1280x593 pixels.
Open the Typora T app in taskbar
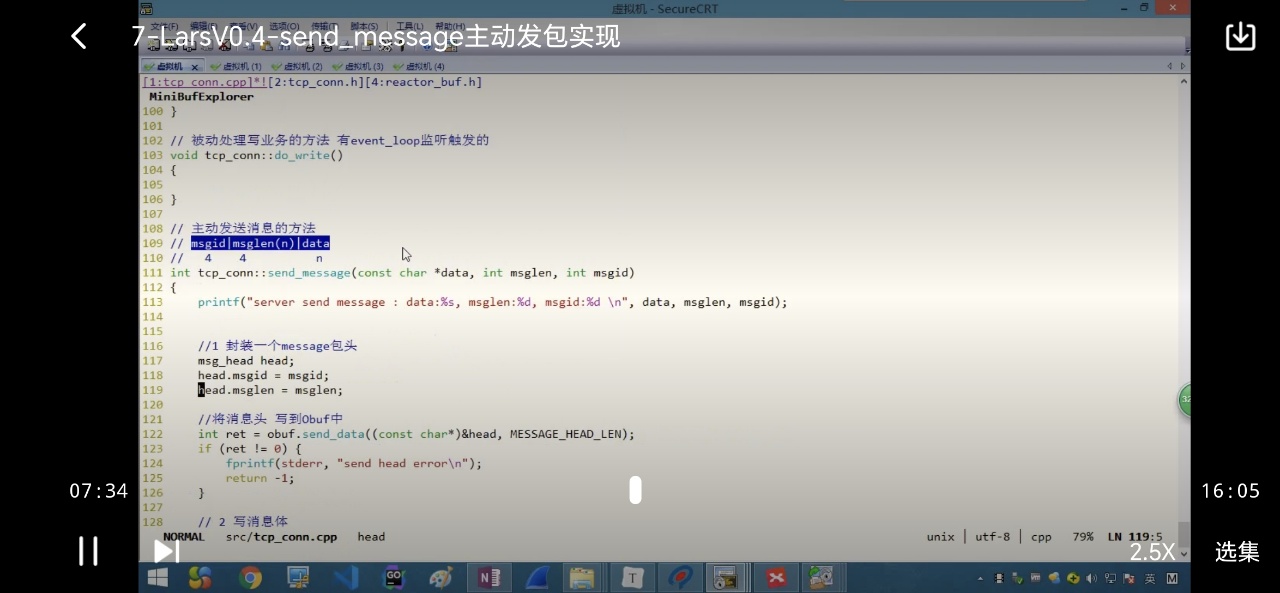(632, 578)
